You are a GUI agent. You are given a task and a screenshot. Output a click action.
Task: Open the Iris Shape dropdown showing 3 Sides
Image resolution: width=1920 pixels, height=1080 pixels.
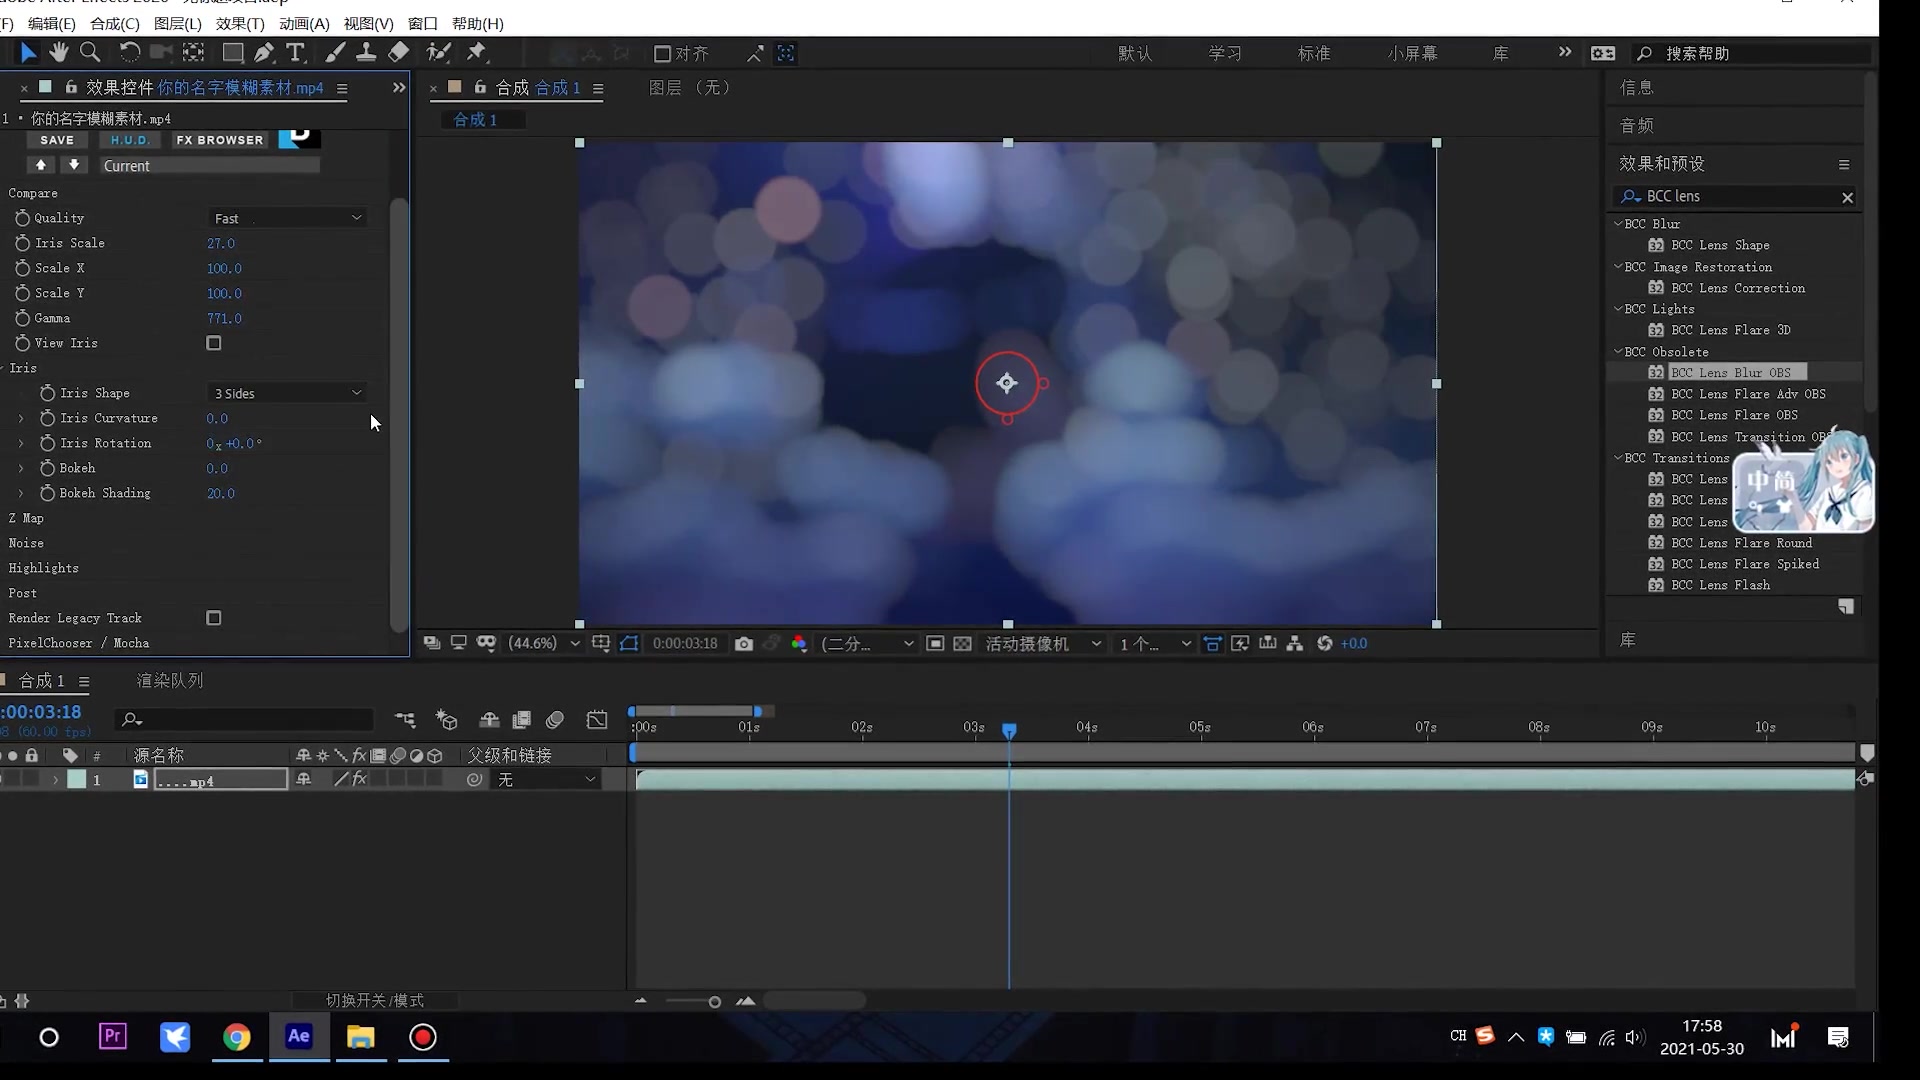[288, 393]
